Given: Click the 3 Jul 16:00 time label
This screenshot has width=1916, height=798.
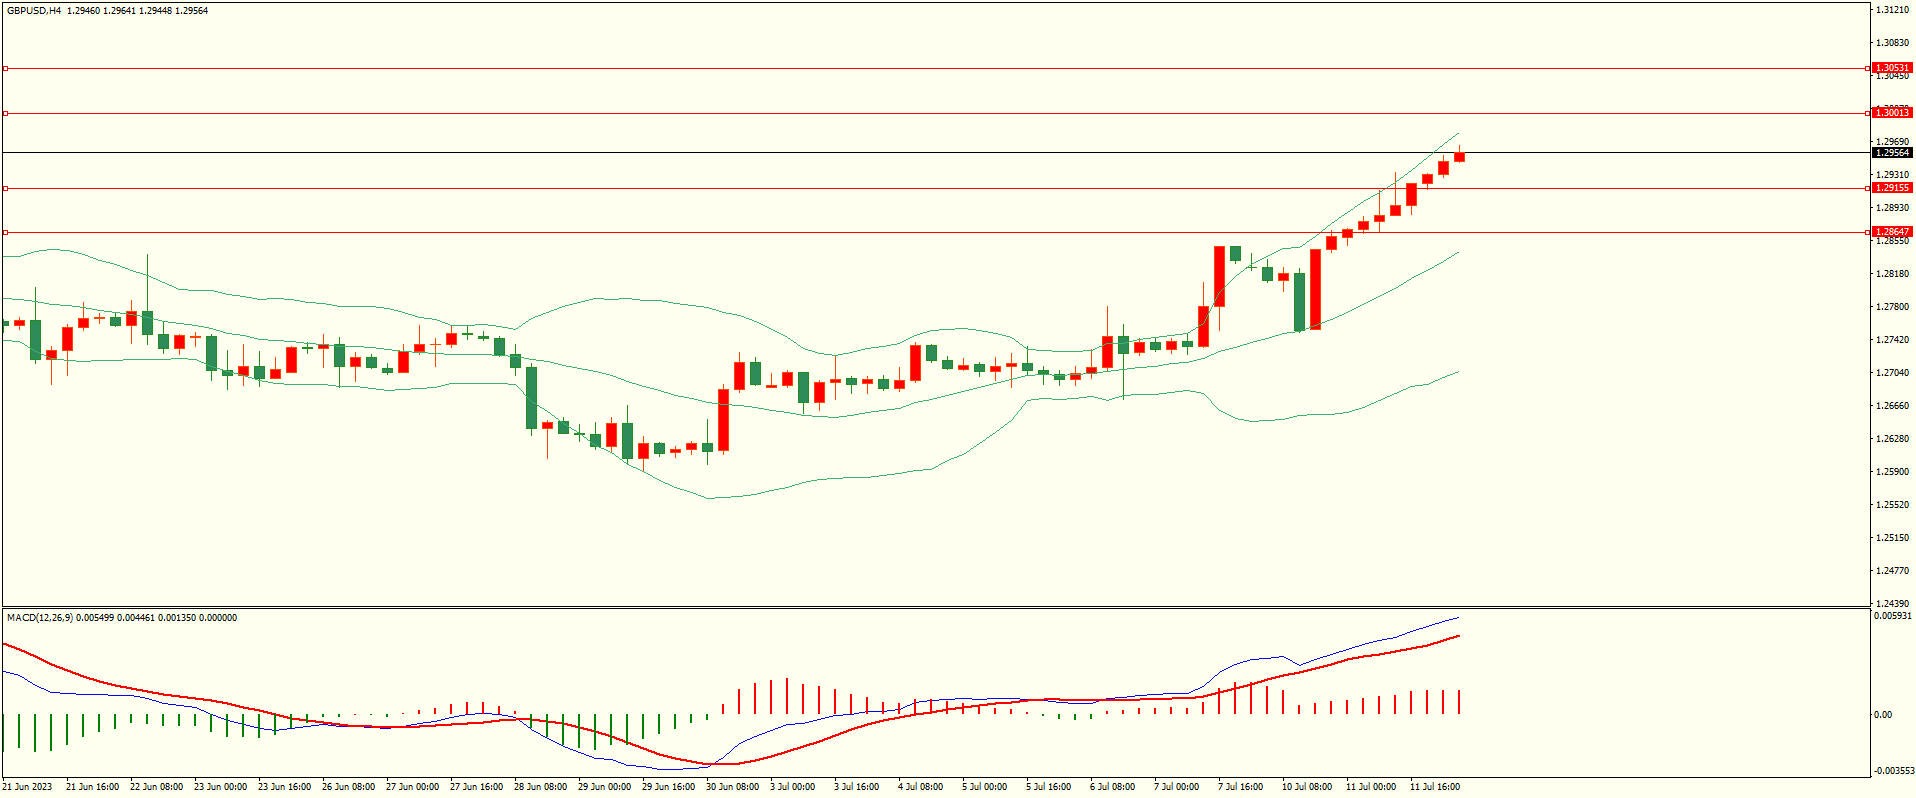Looking at the screenshot, I should click(856, 787).
